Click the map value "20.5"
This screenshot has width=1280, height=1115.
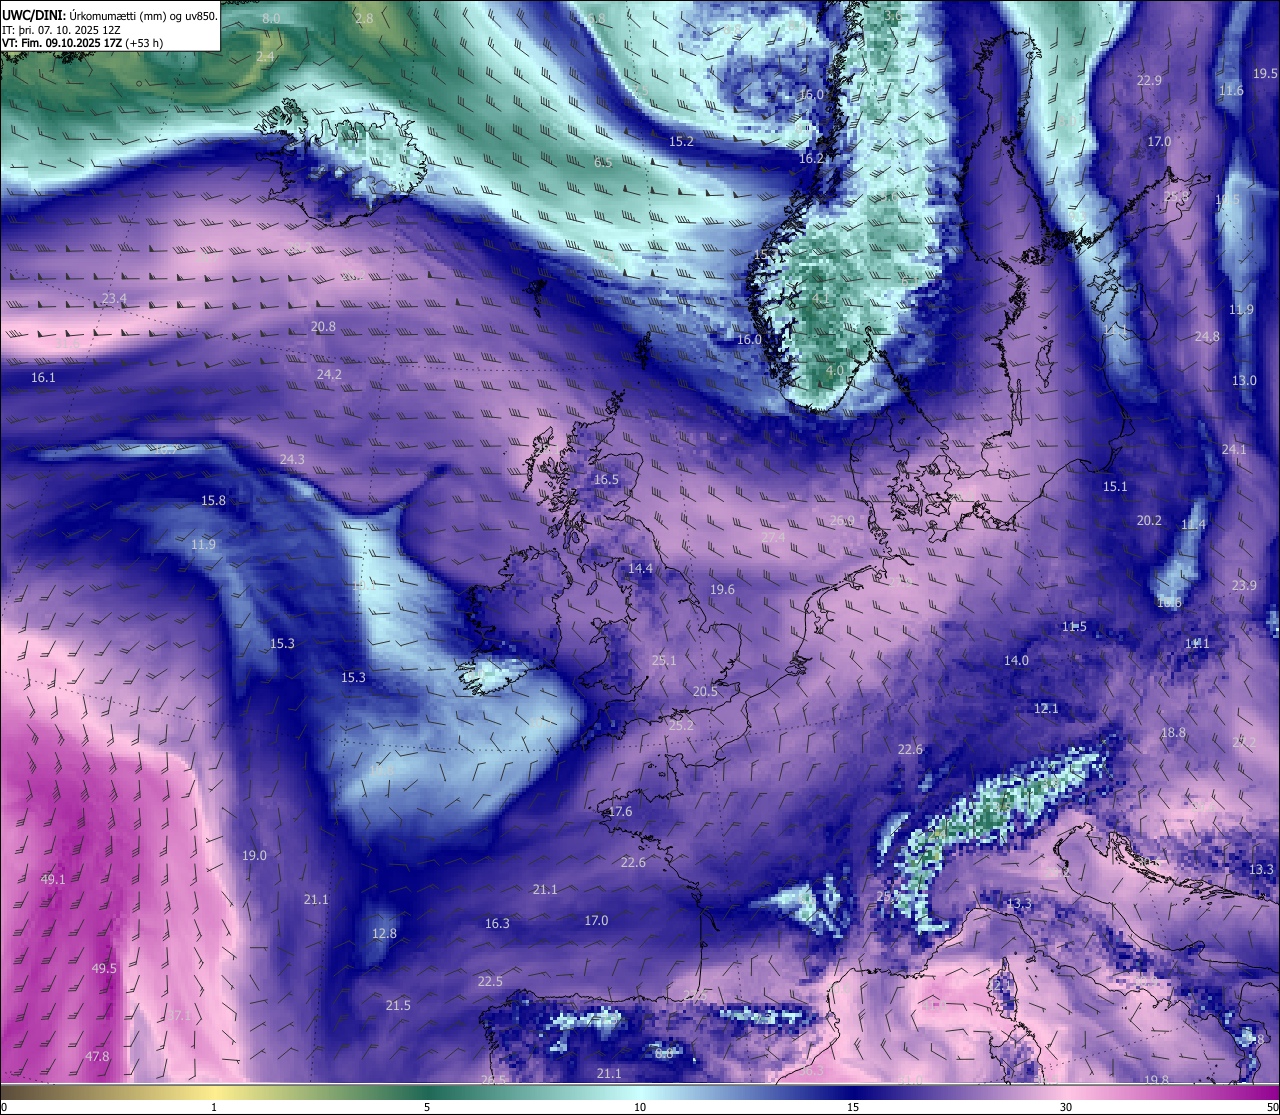coord(705,692)
